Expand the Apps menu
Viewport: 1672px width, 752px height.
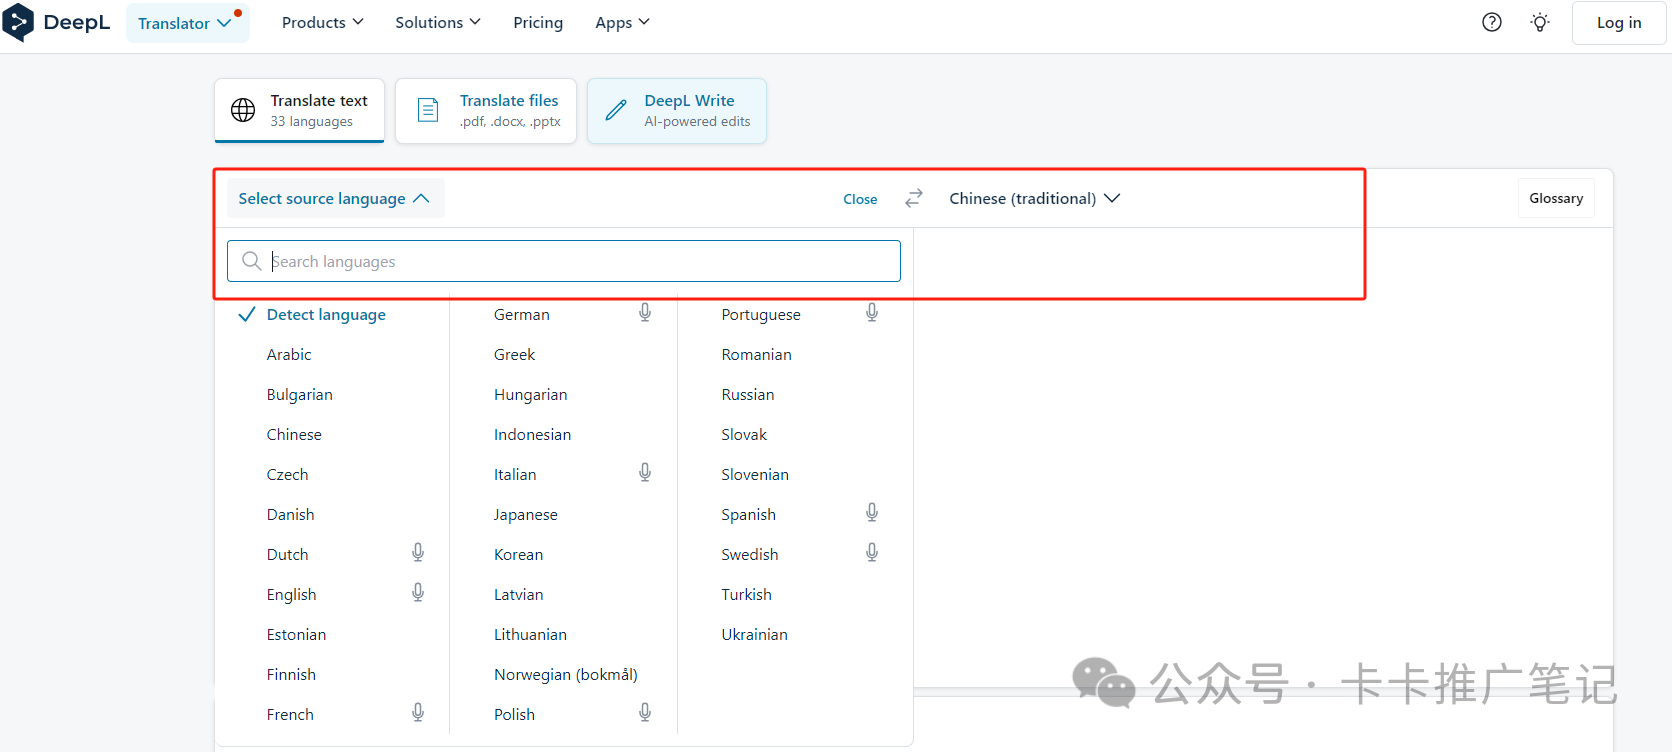622,22
